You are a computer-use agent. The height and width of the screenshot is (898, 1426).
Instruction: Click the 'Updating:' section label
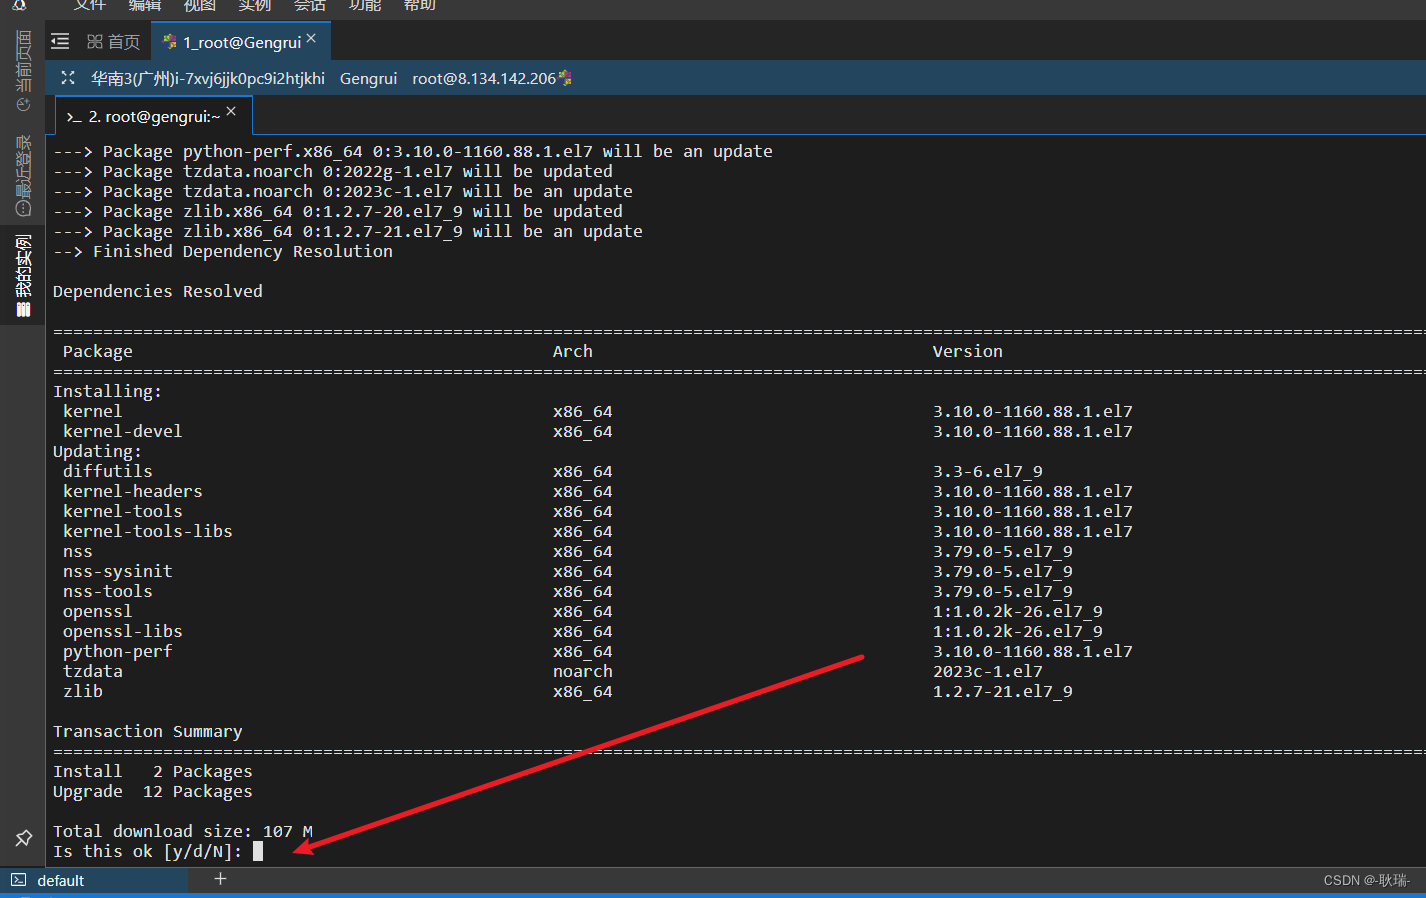point(98,451)
